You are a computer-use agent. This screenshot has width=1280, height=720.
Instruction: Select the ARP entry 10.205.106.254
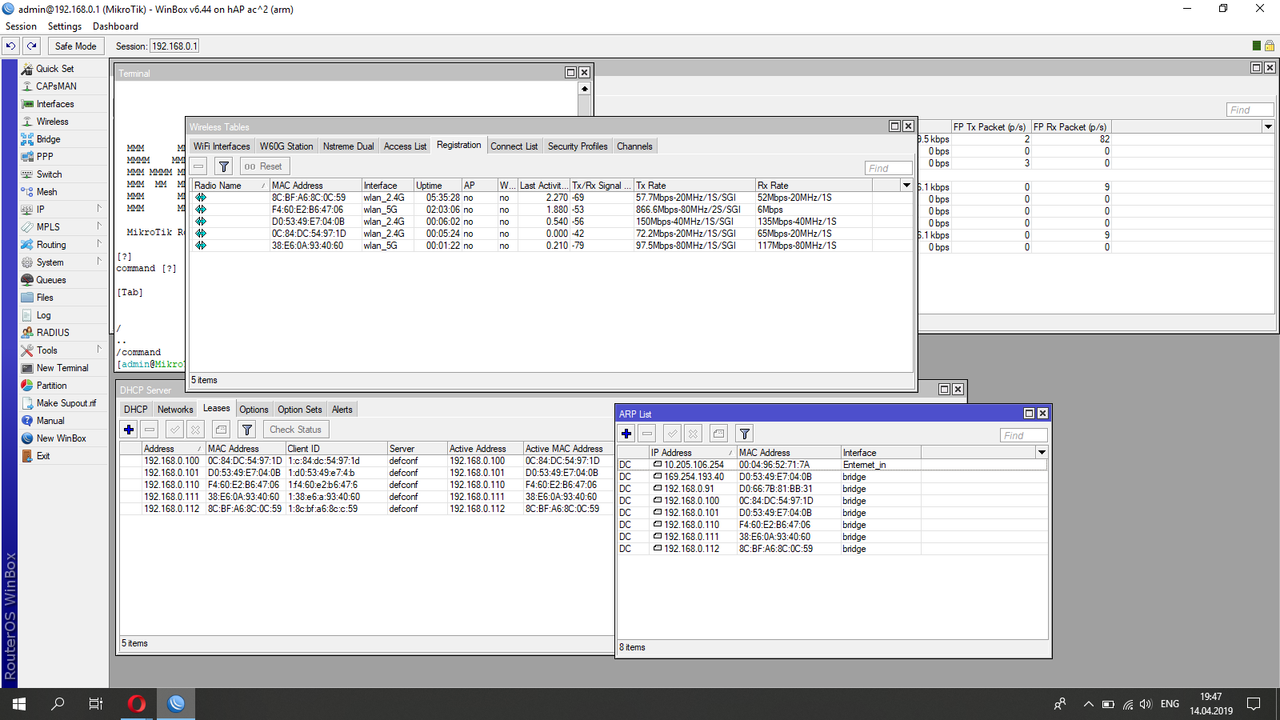pyautogui.click(x=832, y=464)
